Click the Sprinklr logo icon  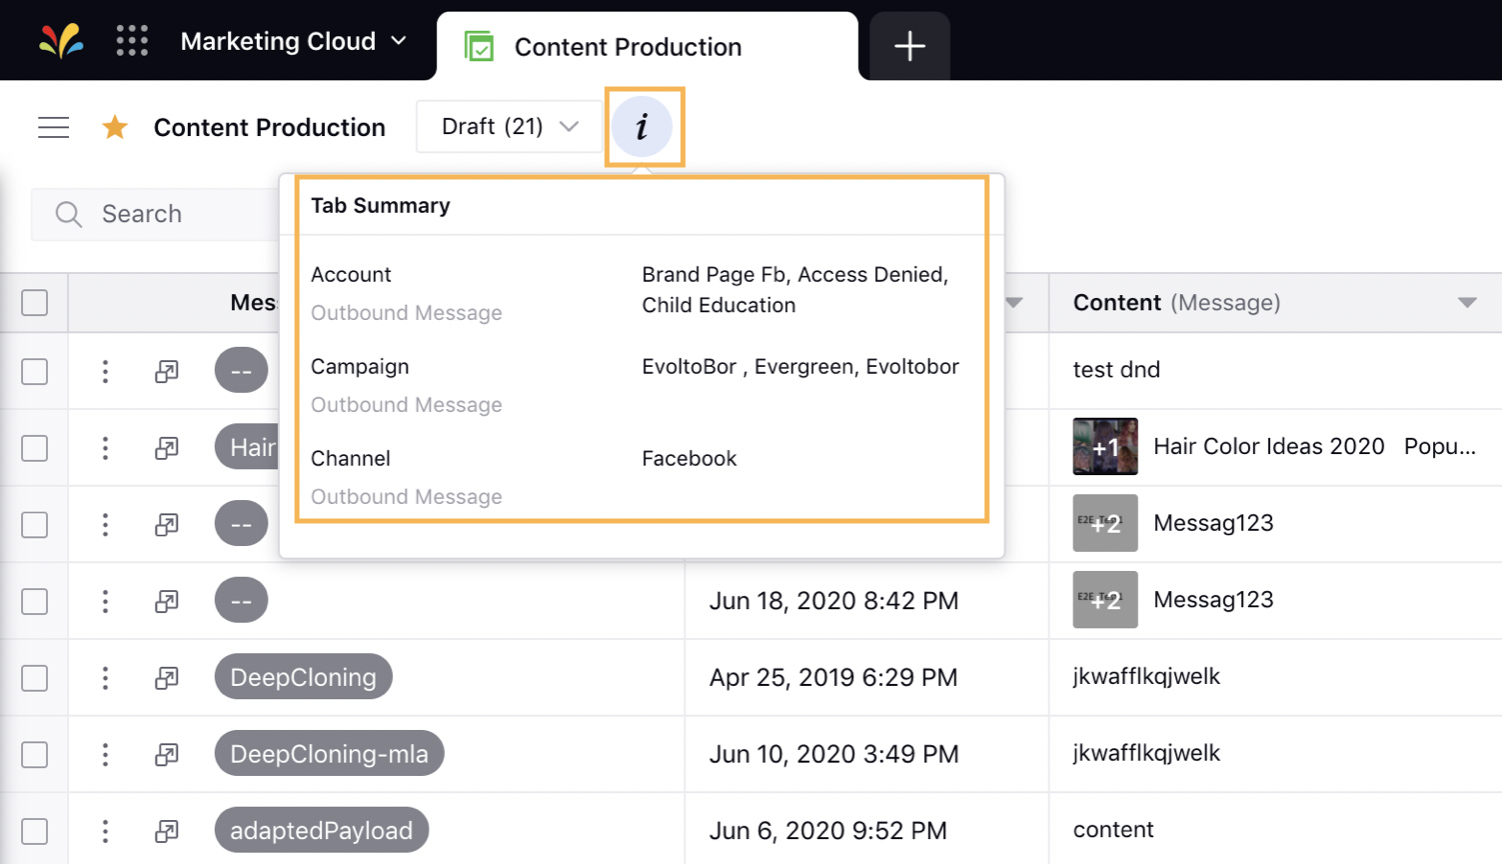point(61,41)
